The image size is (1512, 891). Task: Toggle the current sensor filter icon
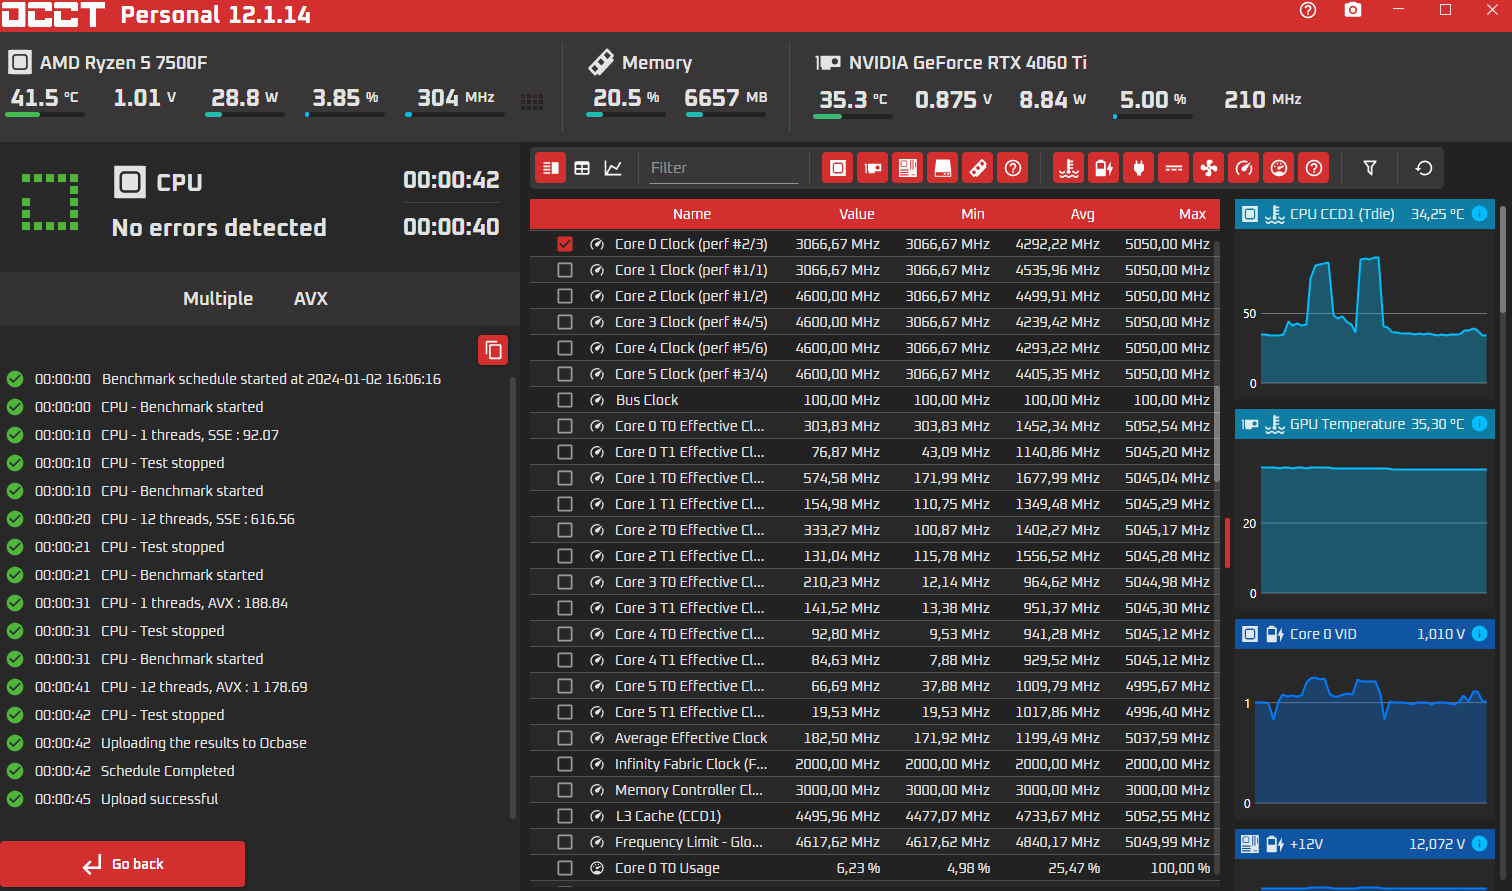tap(1174, 168)
